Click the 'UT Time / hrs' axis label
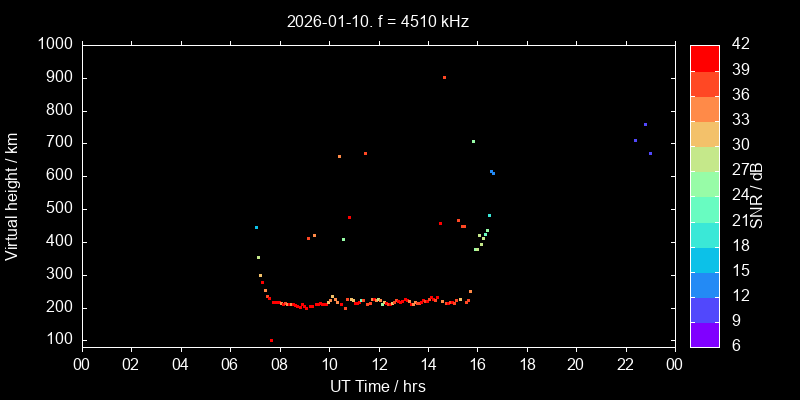 (377, 385)
